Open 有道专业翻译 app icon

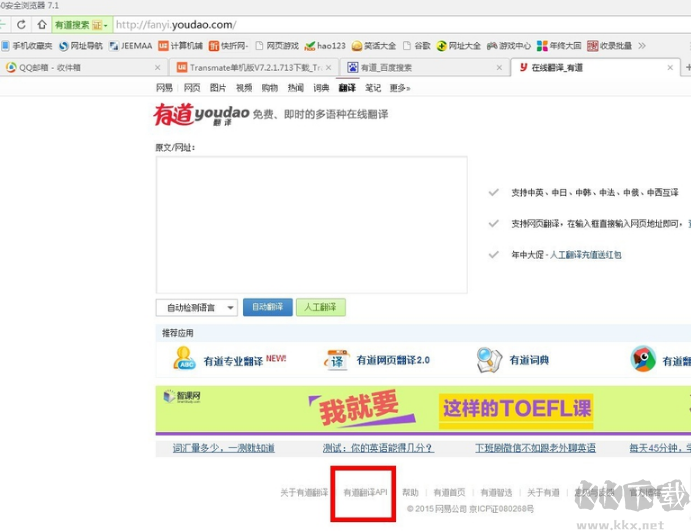pyautogui.click(x=184, y=358)
